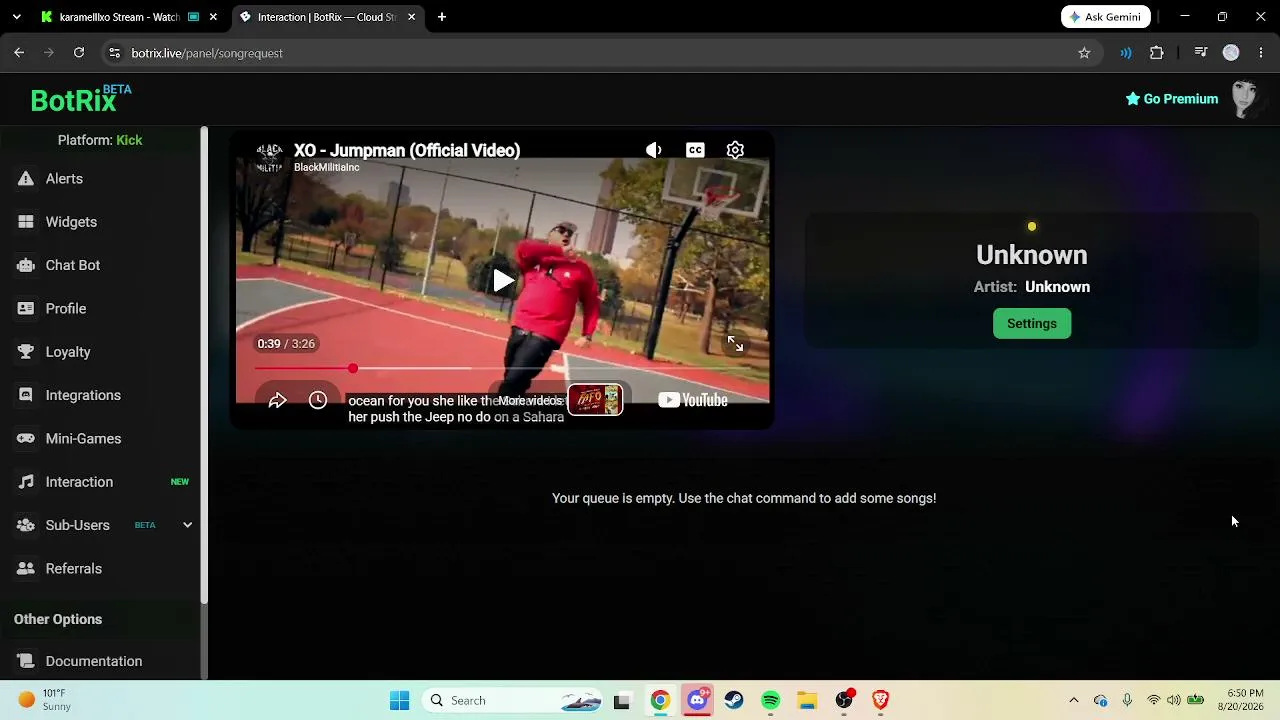The width and height of the screenshot is (1280, 720).
Task: Open the Chrome three-dot menu
Action: [1261, 53]
